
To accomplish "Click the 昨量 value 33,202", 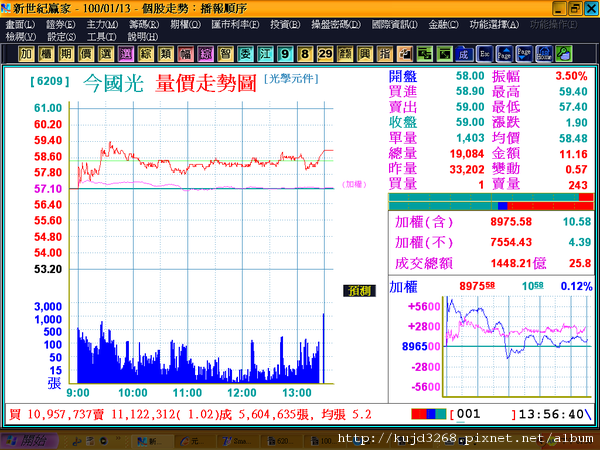I will (467, 169).
